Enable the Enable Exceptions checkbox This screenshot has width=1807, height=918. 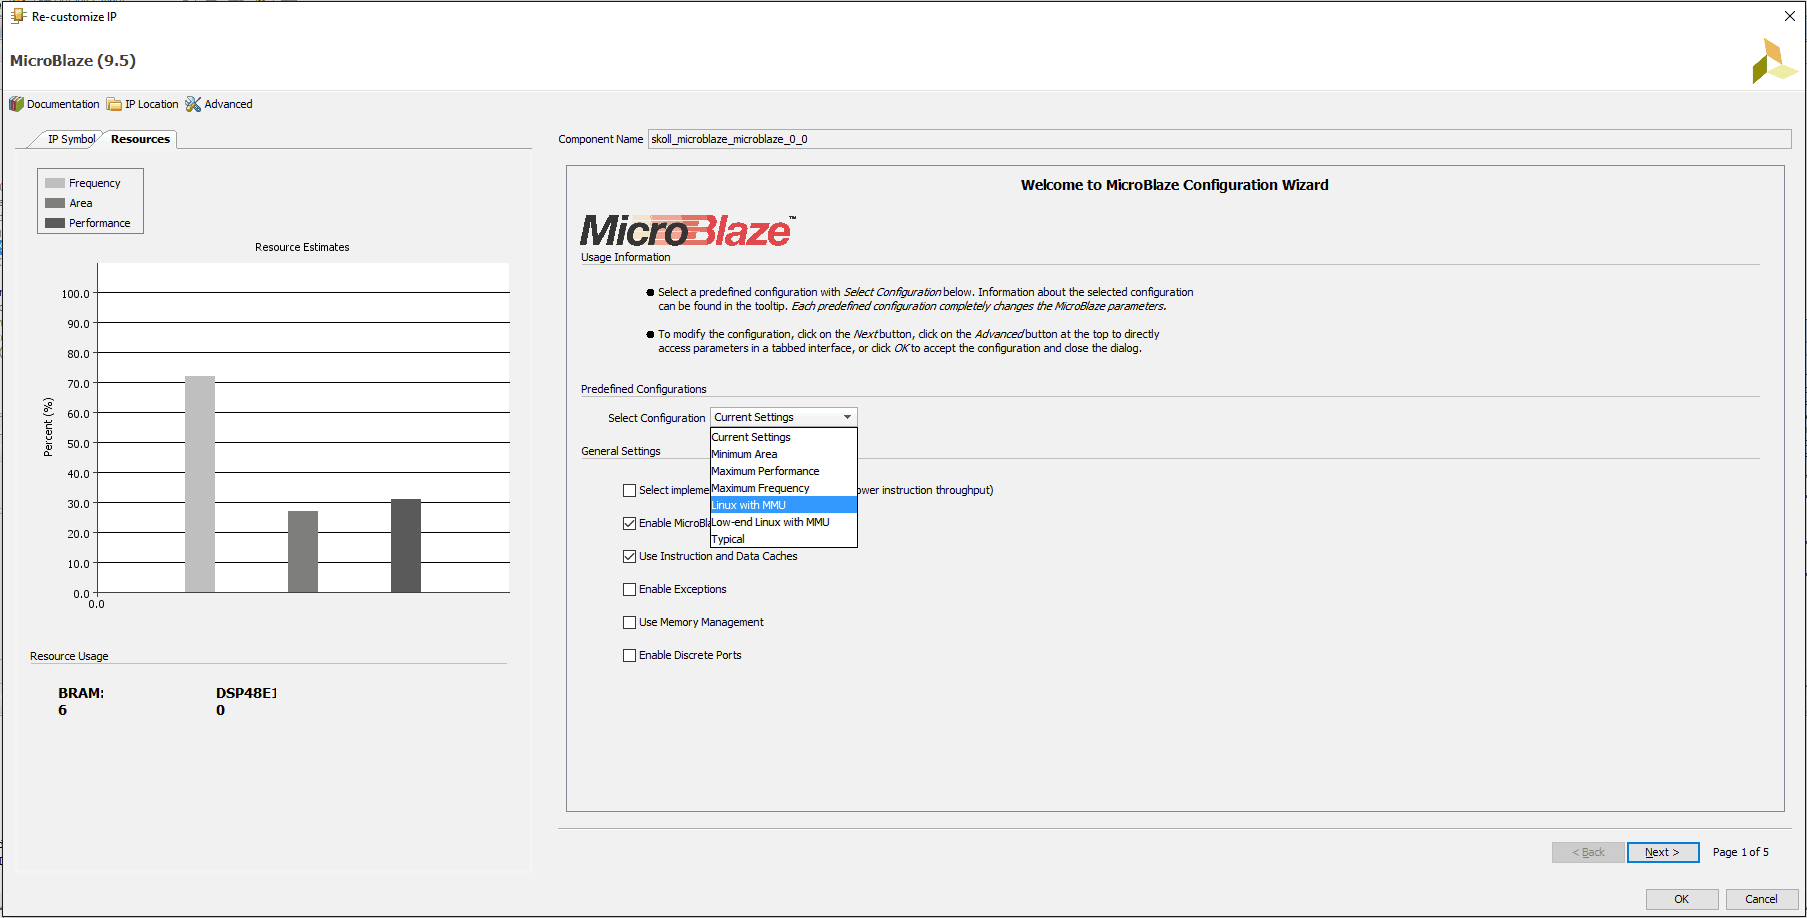(x=629, y=589)
